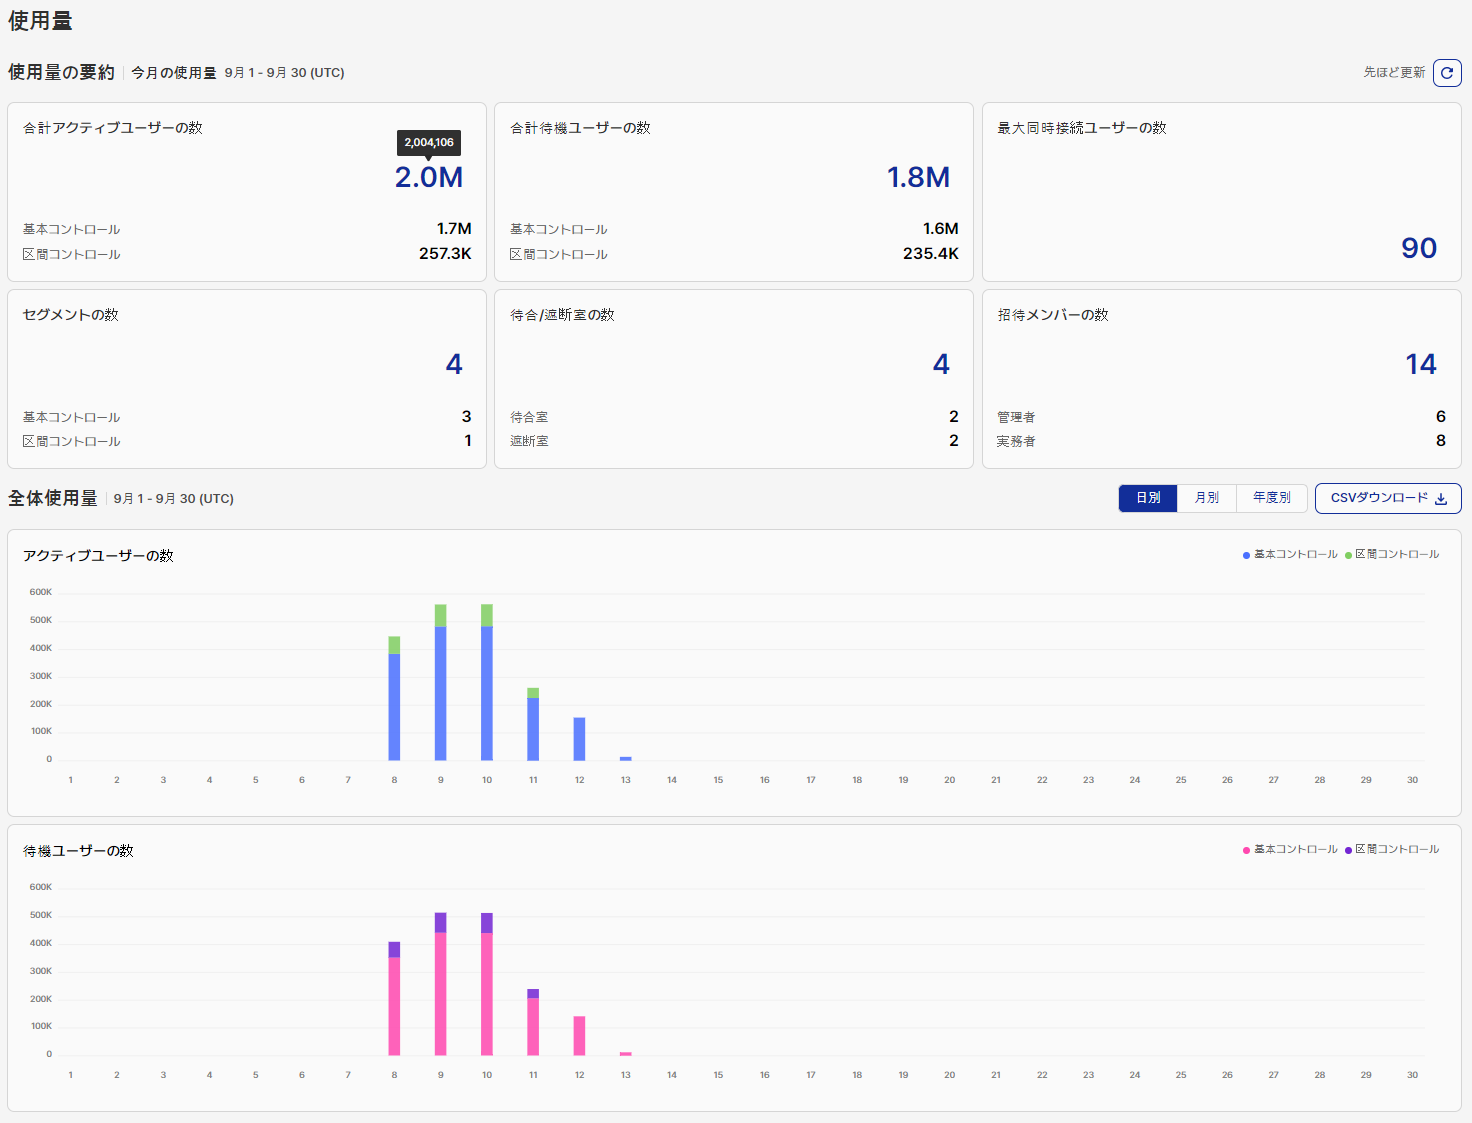Viewport: 1472px width, 1123px height.
Task: Switch to the 月別 view tab
Action: point(1207,498)
